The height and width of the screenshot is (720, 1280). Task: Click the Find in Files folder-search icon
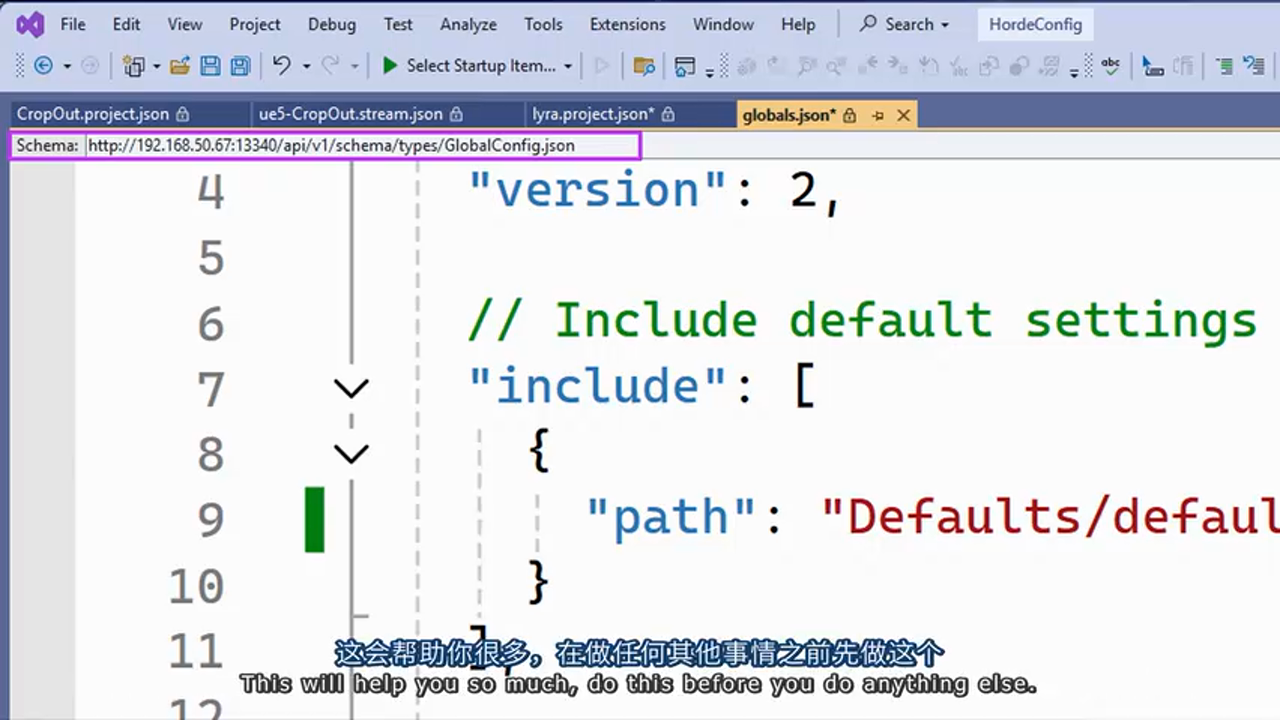coord(644,66)
